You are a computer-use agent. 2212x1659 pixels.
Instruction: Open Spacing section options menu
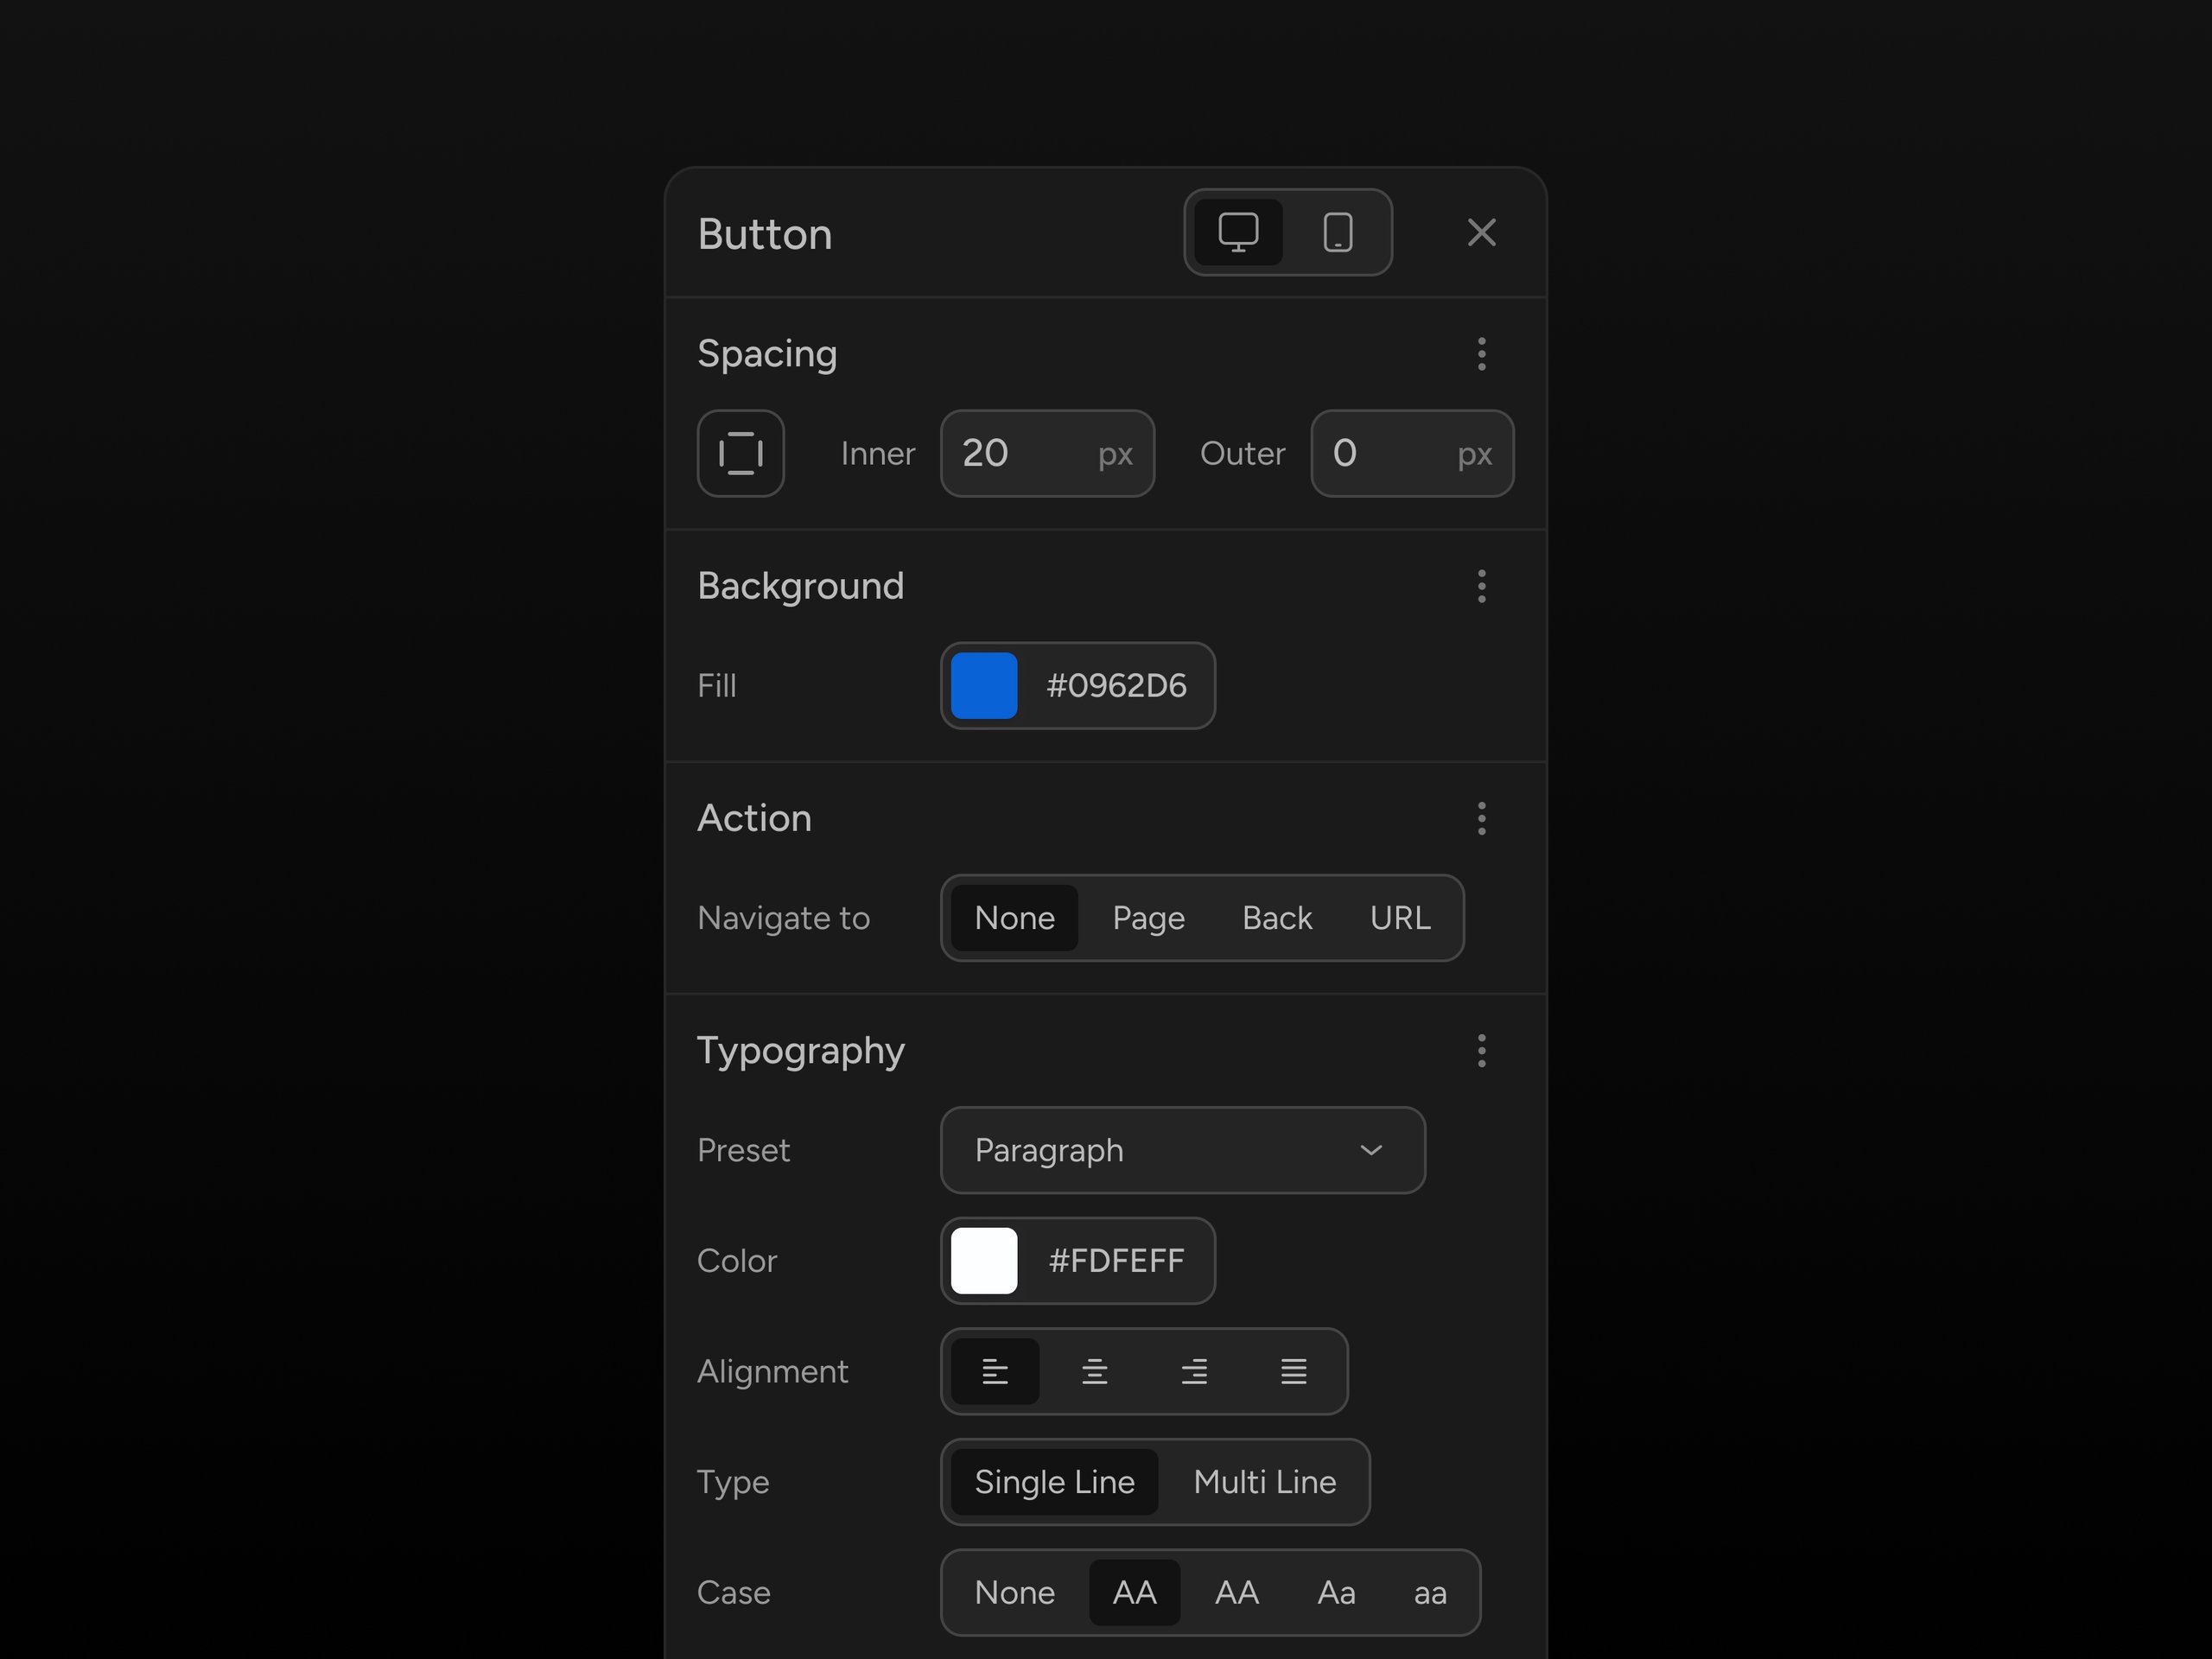pos(1481,354)
